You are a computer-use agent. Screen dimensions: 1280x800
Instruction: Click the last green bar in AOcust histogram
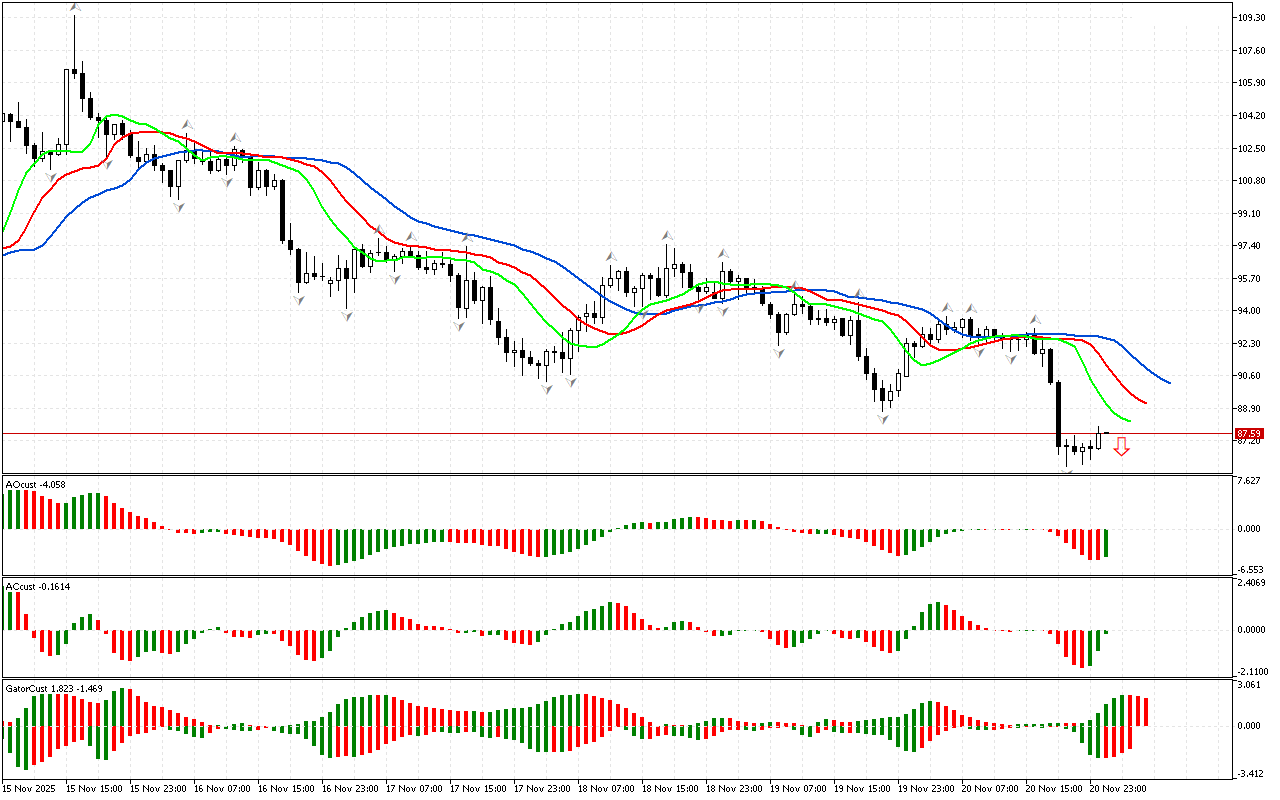click(1107, 543)
